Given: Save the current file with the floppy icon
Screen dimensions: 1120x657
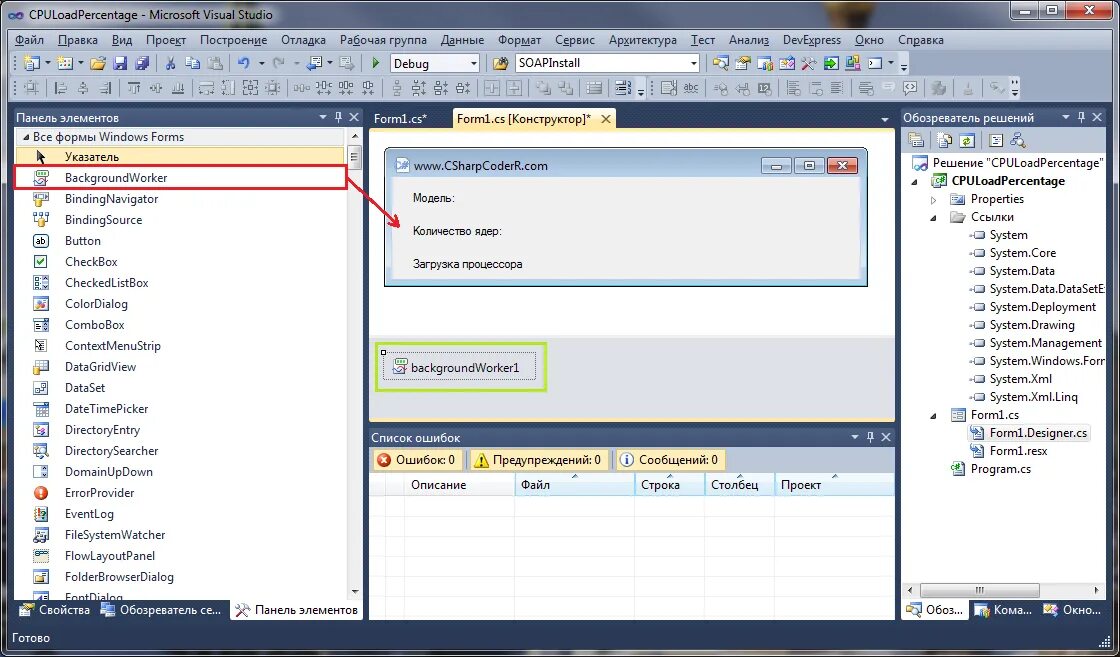Looking at the screenshot, I should (x=120, y=63).
